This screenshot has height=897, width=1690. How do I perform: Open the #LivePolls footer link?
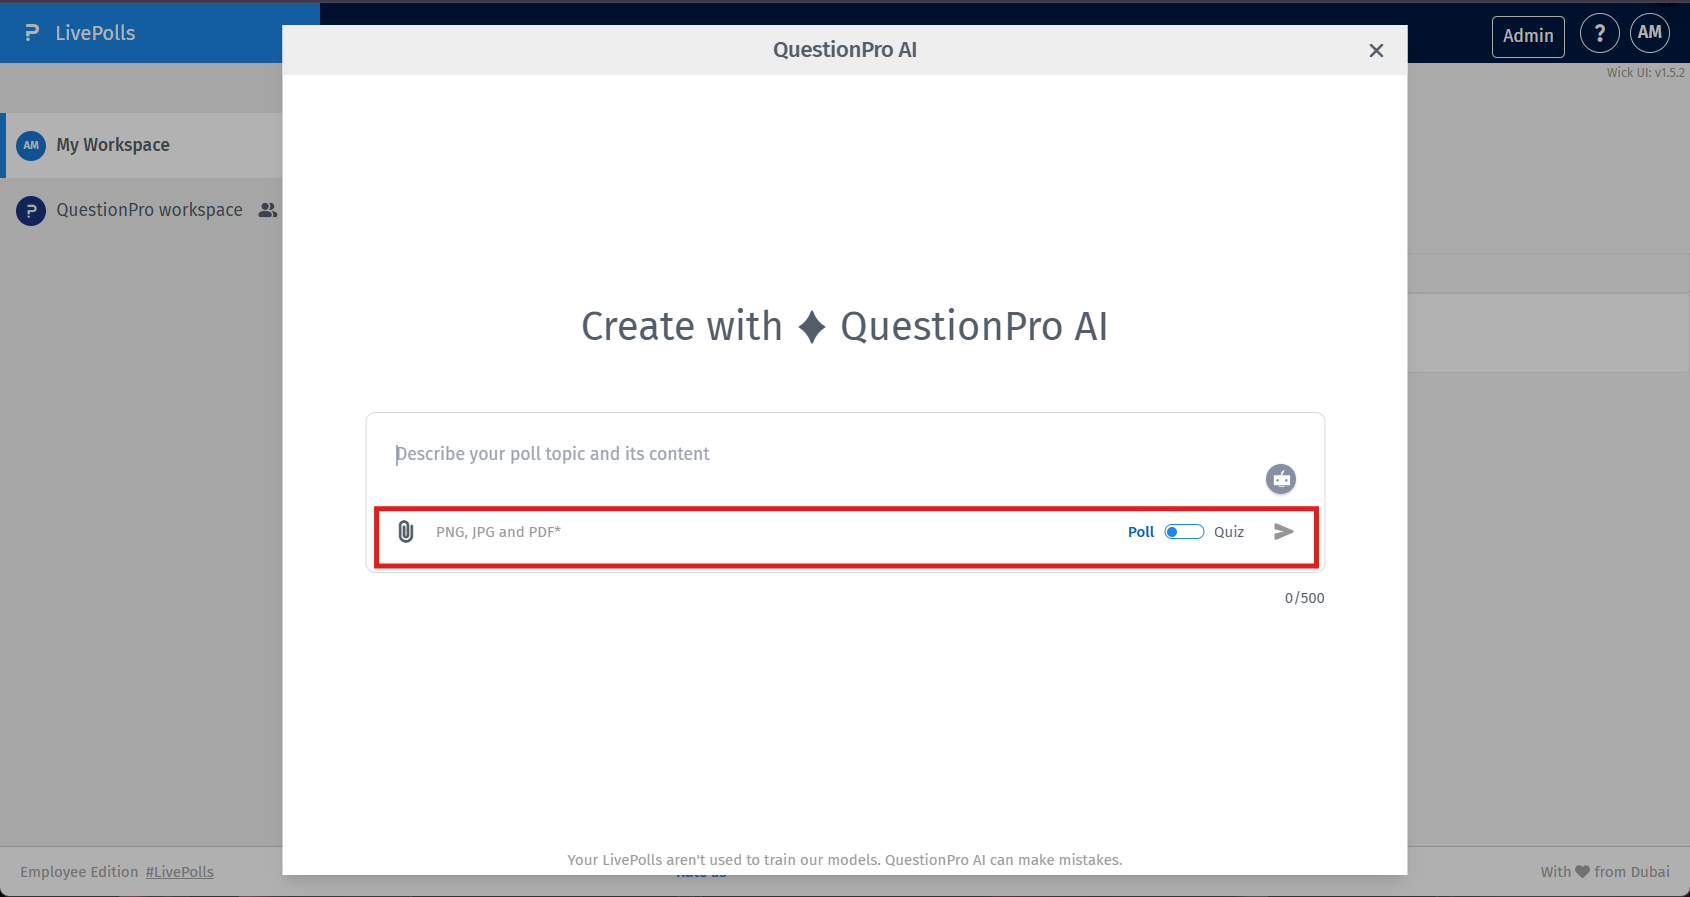(x=180, y=872)
